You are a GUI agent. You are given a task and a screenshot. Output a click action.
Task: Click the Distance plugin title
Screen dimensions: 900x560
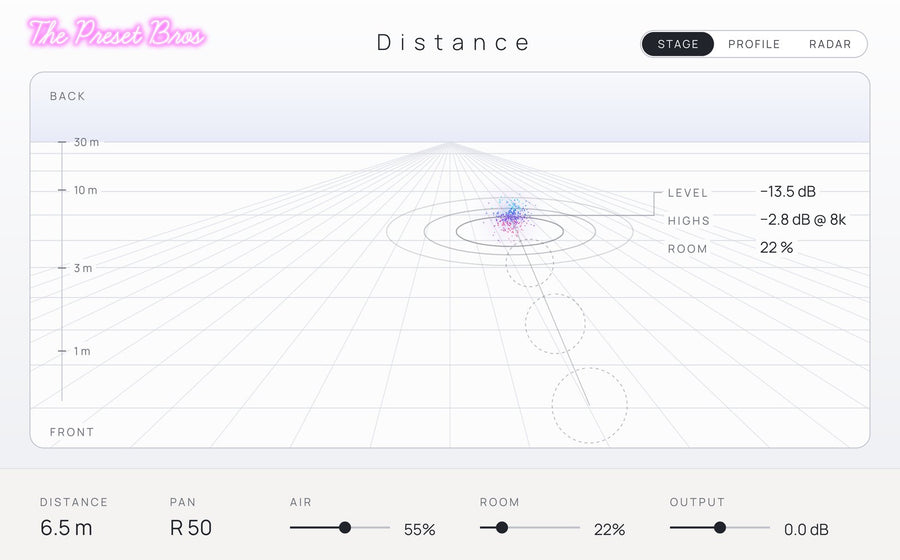pos(453,42)
